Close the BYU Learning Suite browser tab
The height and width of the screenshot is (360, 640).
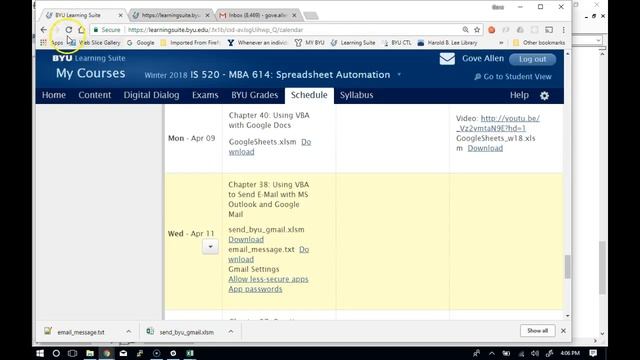[x=120, y=15]
